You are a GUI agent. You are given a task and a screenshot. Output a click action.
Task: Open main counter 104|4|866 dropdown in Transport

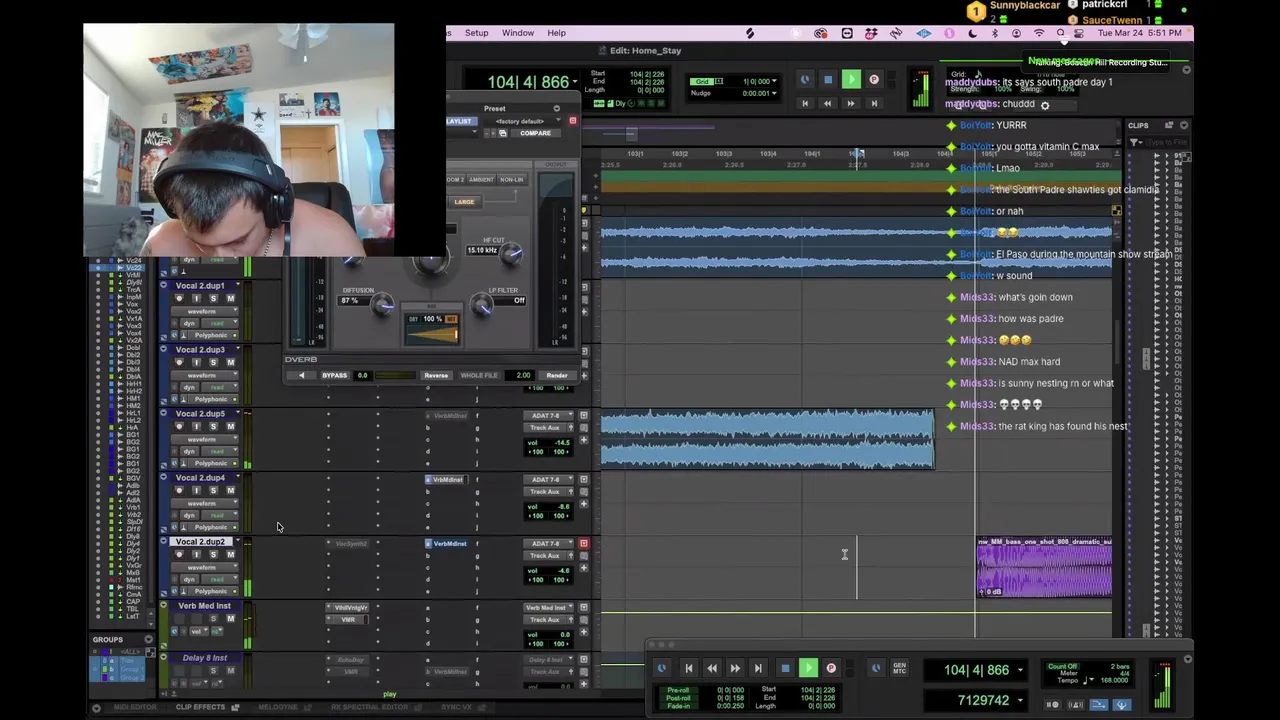(x=1020, y=670)
